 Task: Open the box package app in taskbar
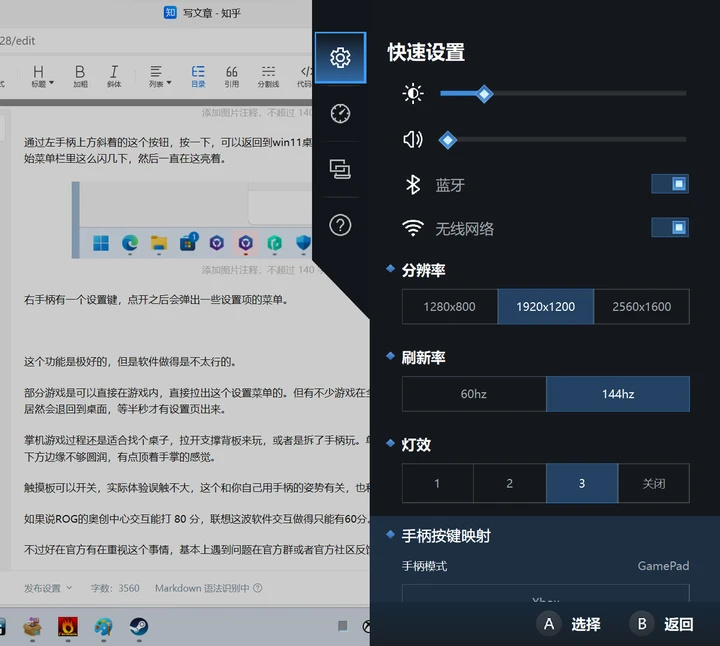[x=32, y=627]
